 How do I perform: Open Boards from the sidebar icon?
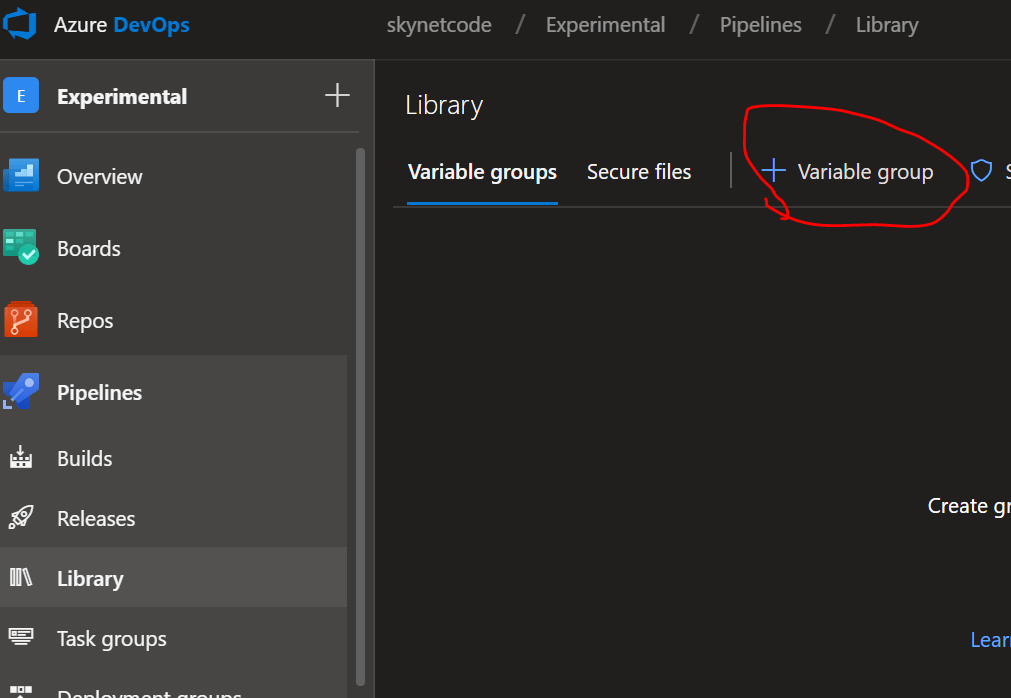(x=20, y=248)
